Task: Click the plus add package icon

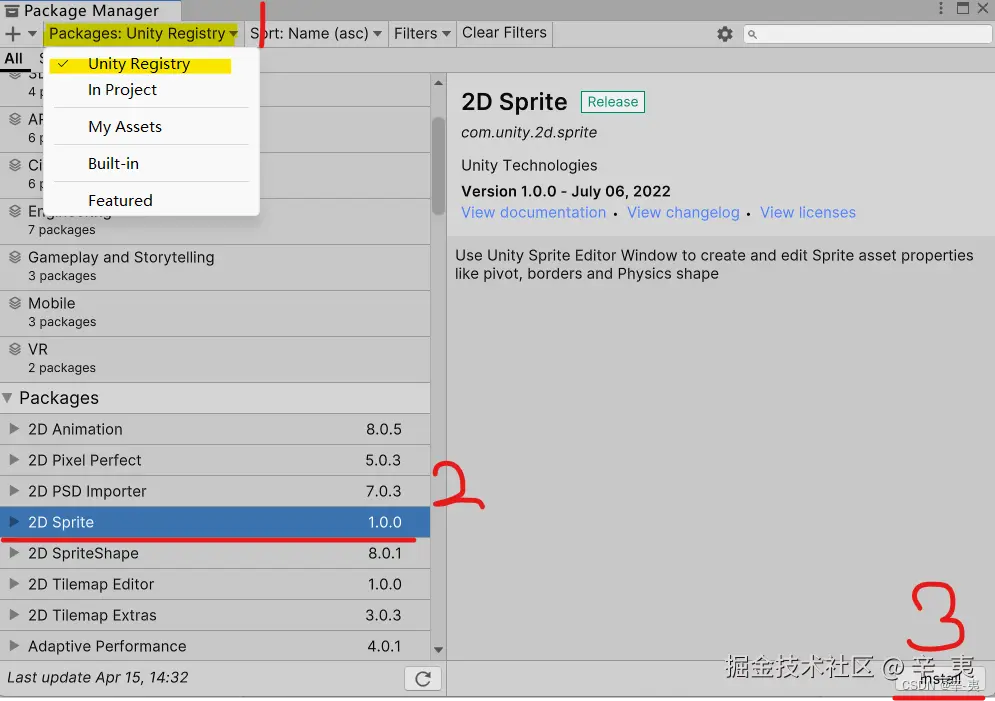Action: [13, 34]
